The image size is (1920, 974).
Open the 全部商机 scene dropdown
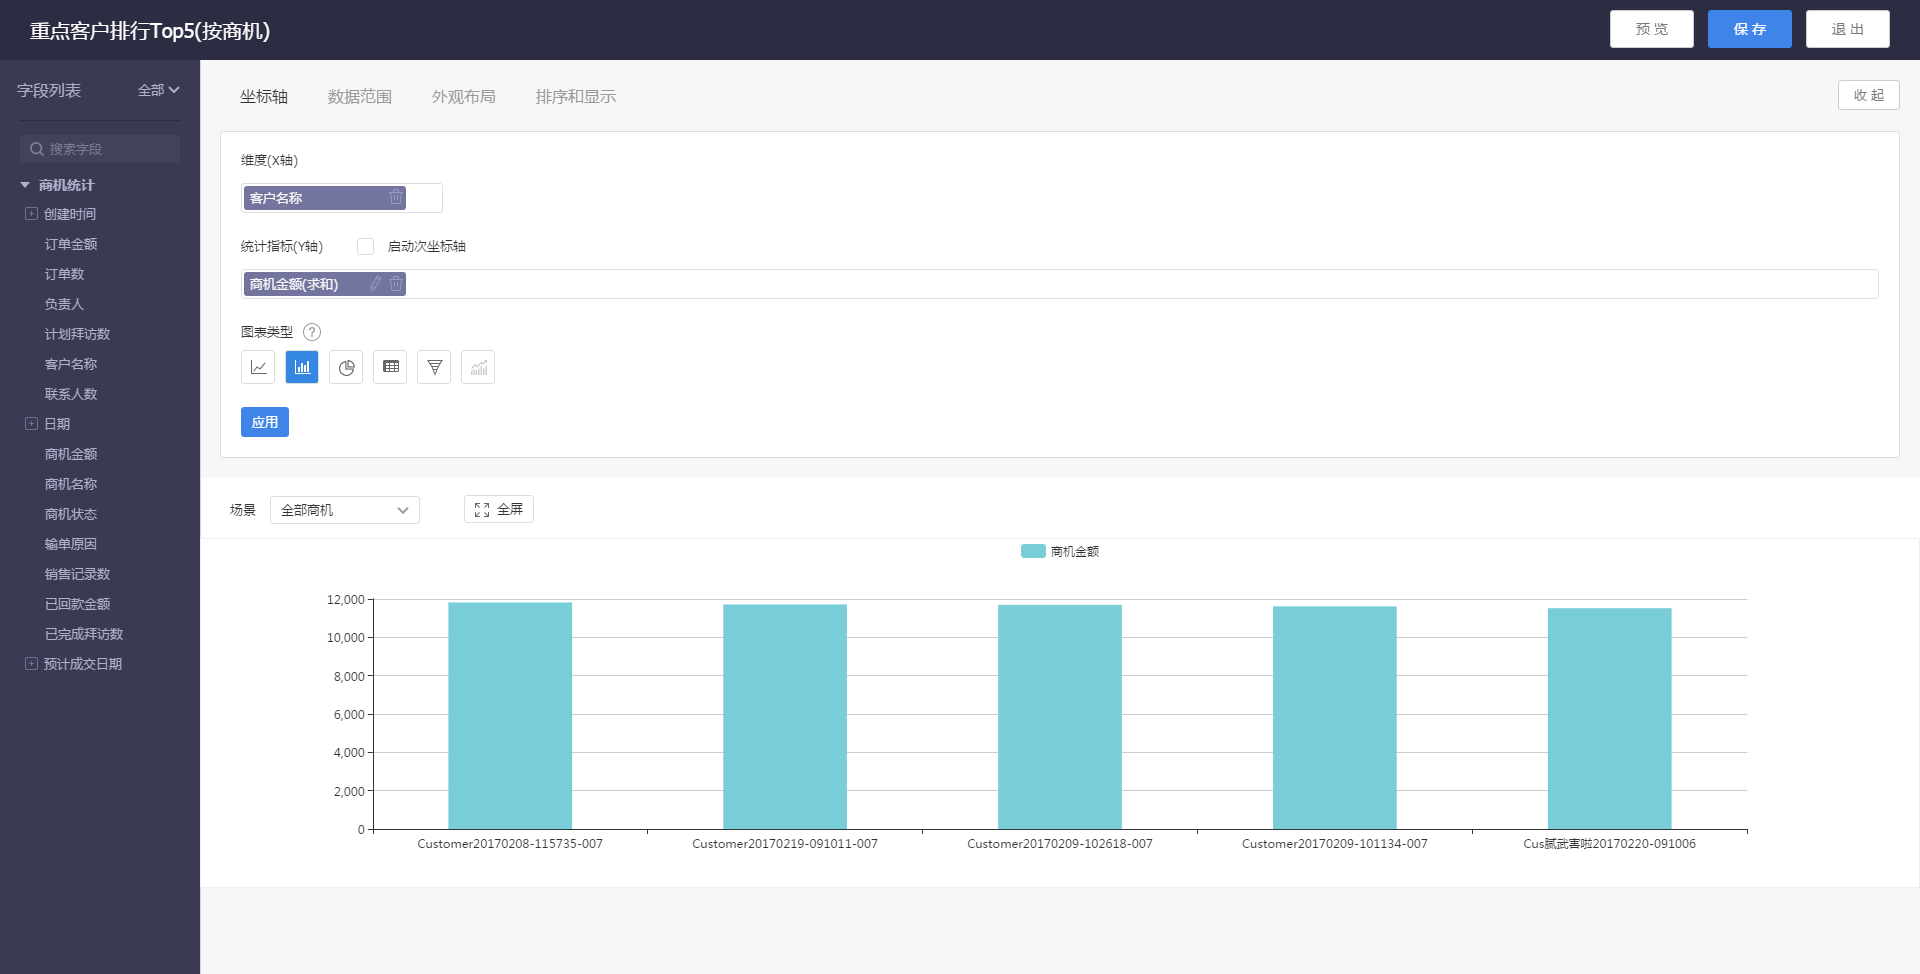coord(344,510)
